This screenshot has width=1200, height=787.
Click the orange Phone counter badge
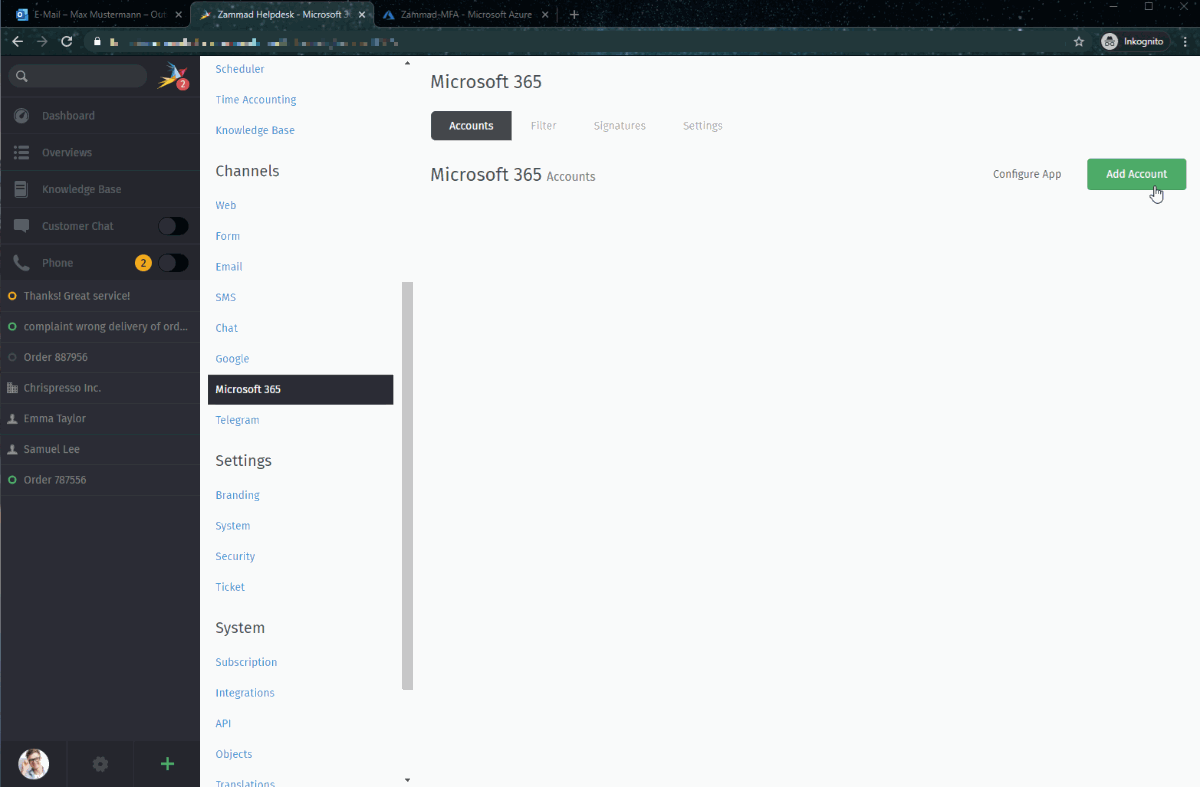click(x=143, y=263)
